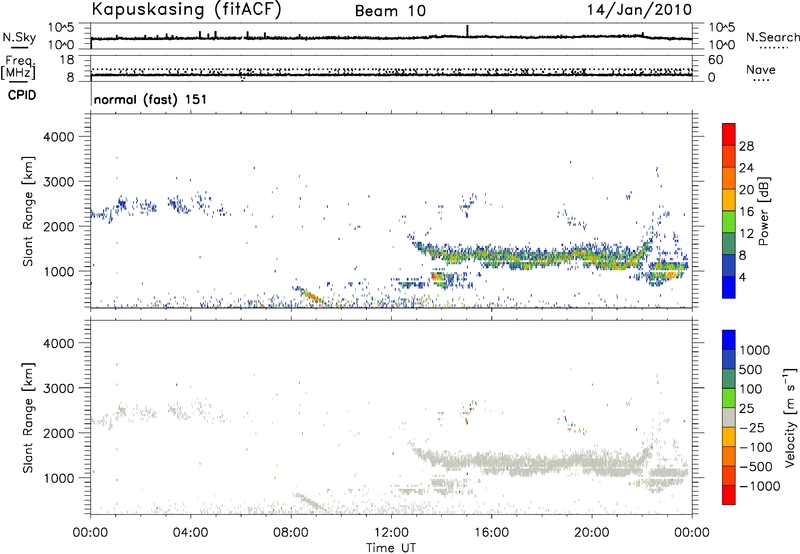Select the teal 8–12 dB power segment
Screen dimensions: 800x554
pyautogui.click(x=729, y=244)
